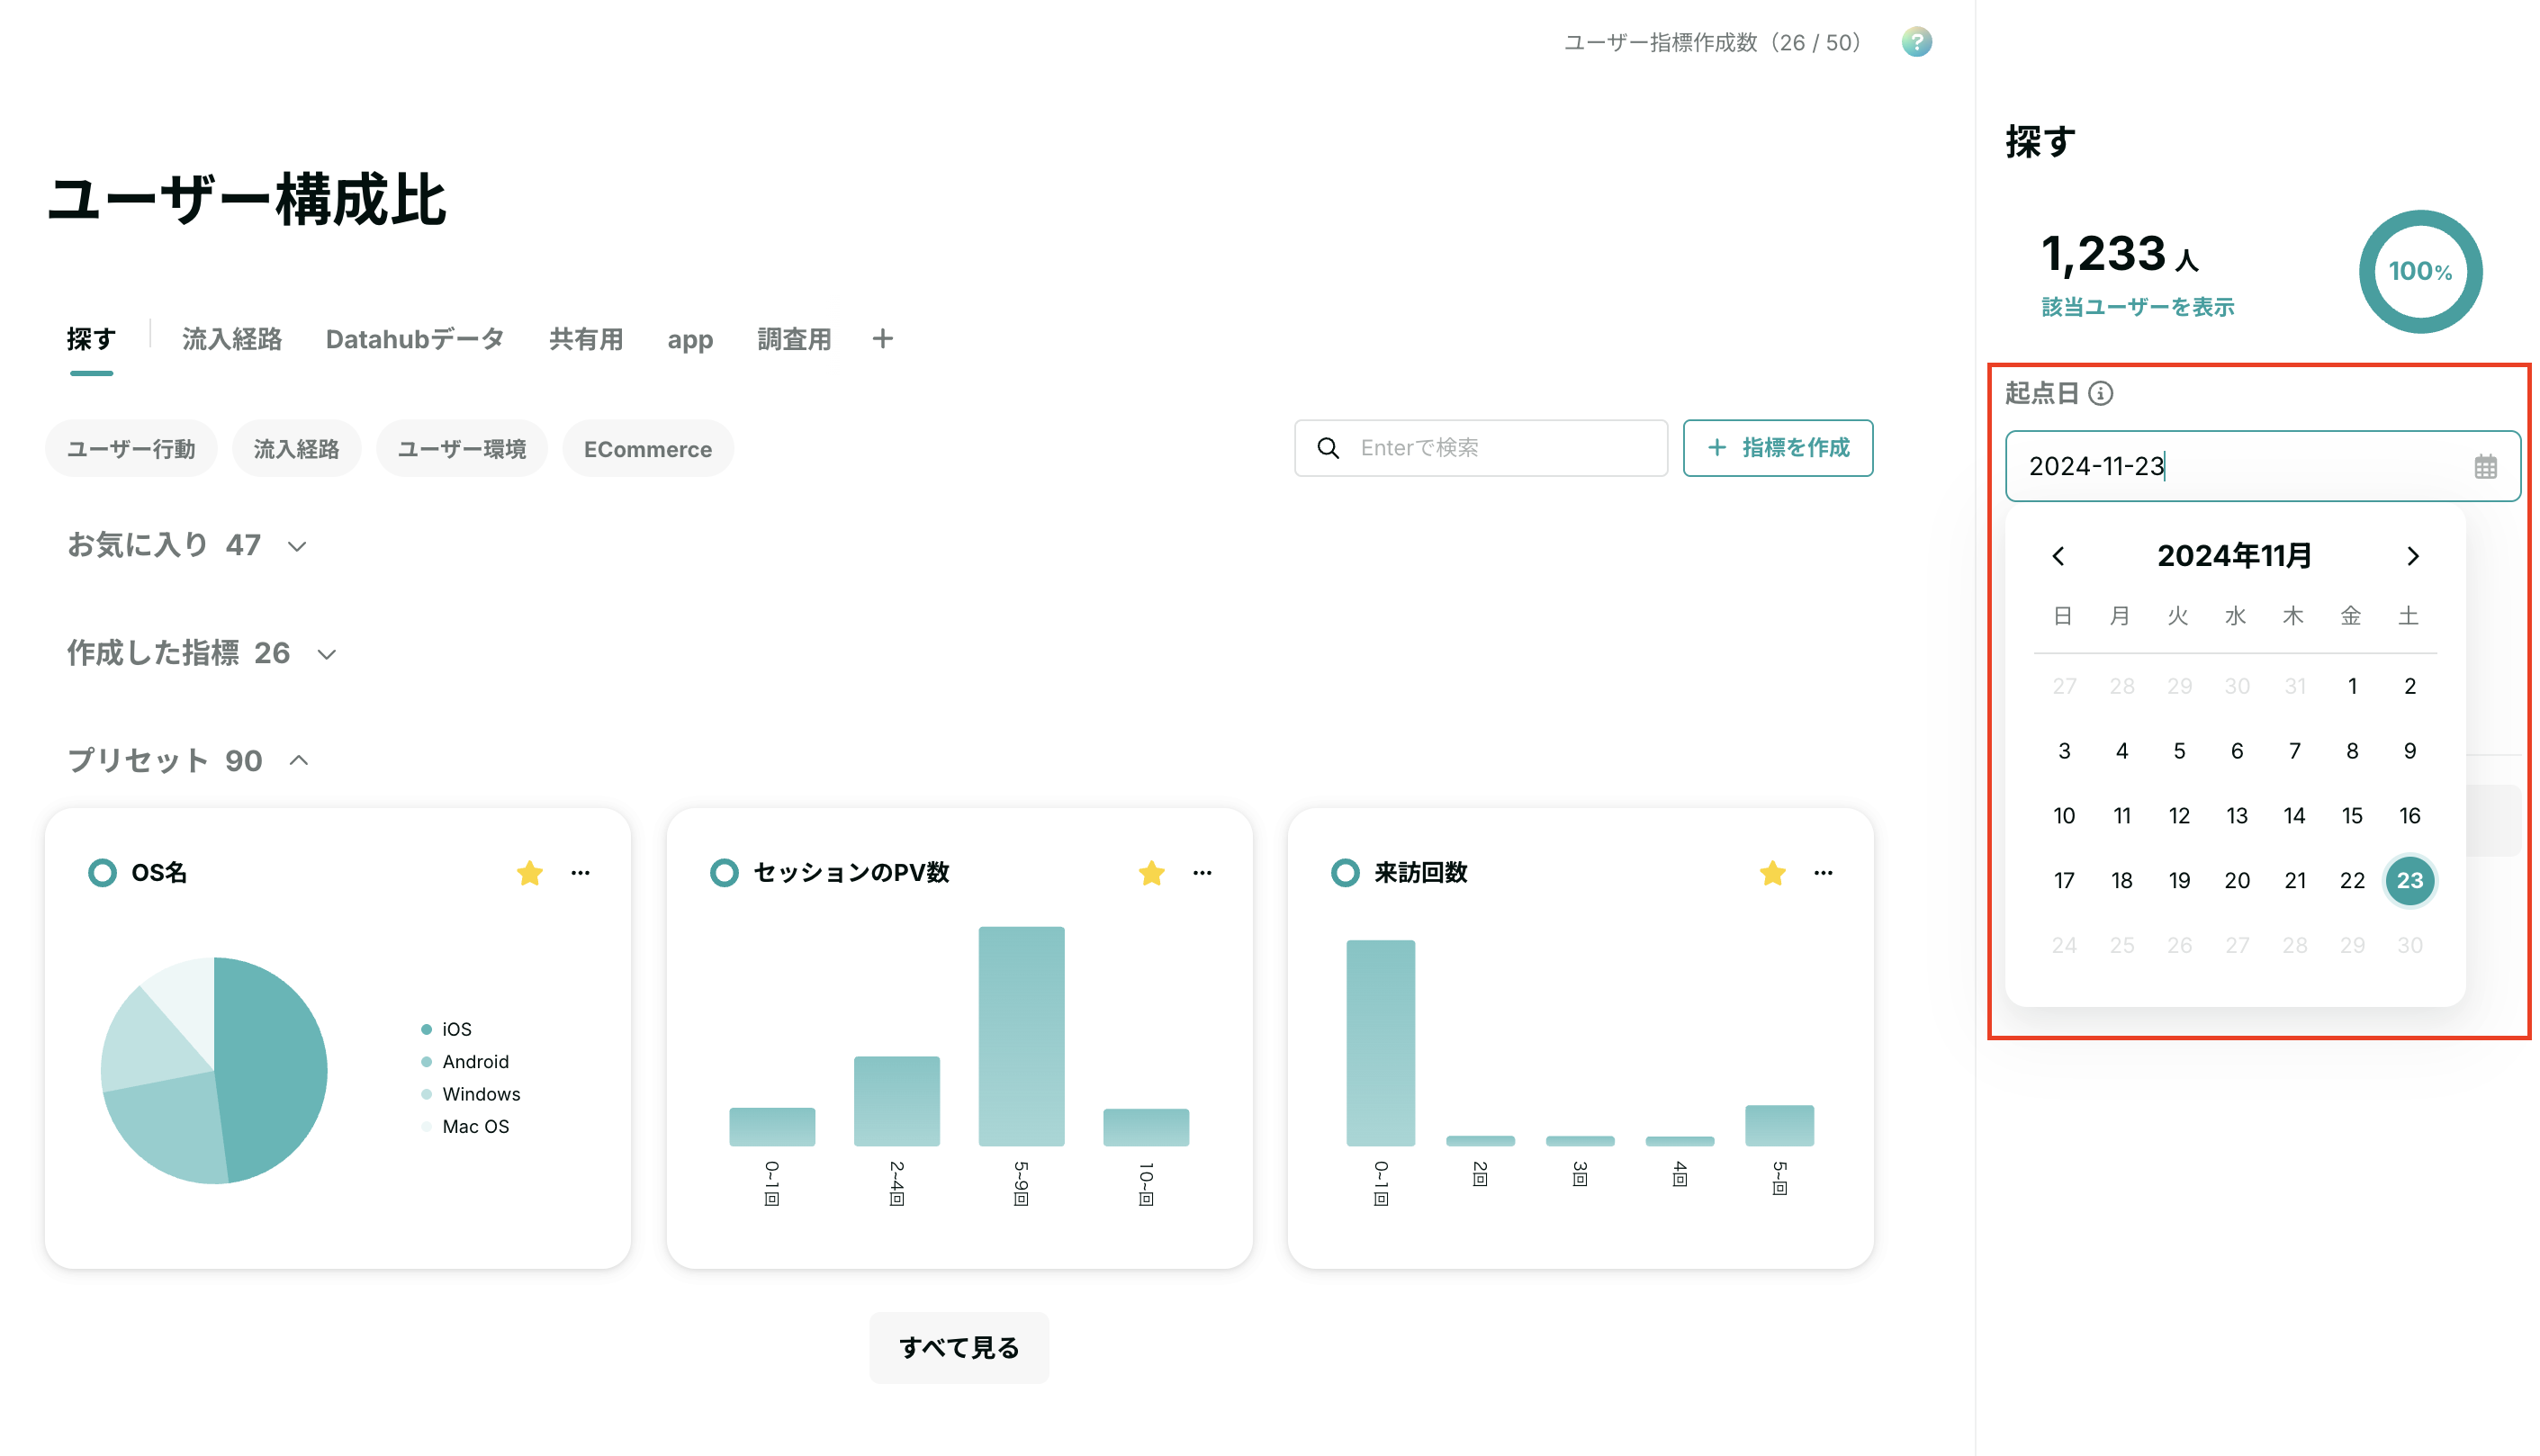Click the すべて見る button
The image size is (2540, 1456).
point(959,1347)
